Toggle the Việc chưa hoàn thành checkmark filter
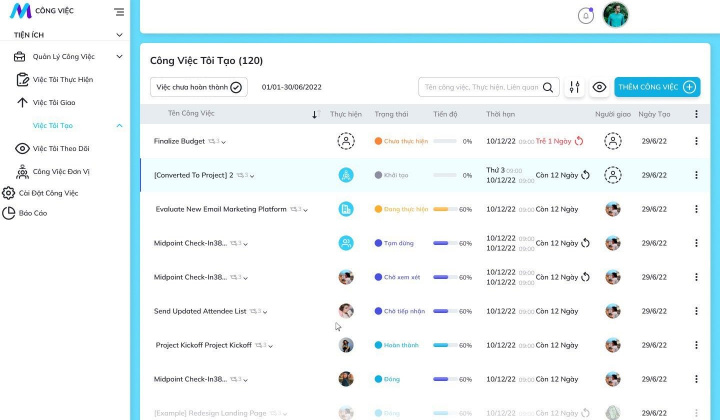This screenshot has height=420, width=720. pos(237,87)
